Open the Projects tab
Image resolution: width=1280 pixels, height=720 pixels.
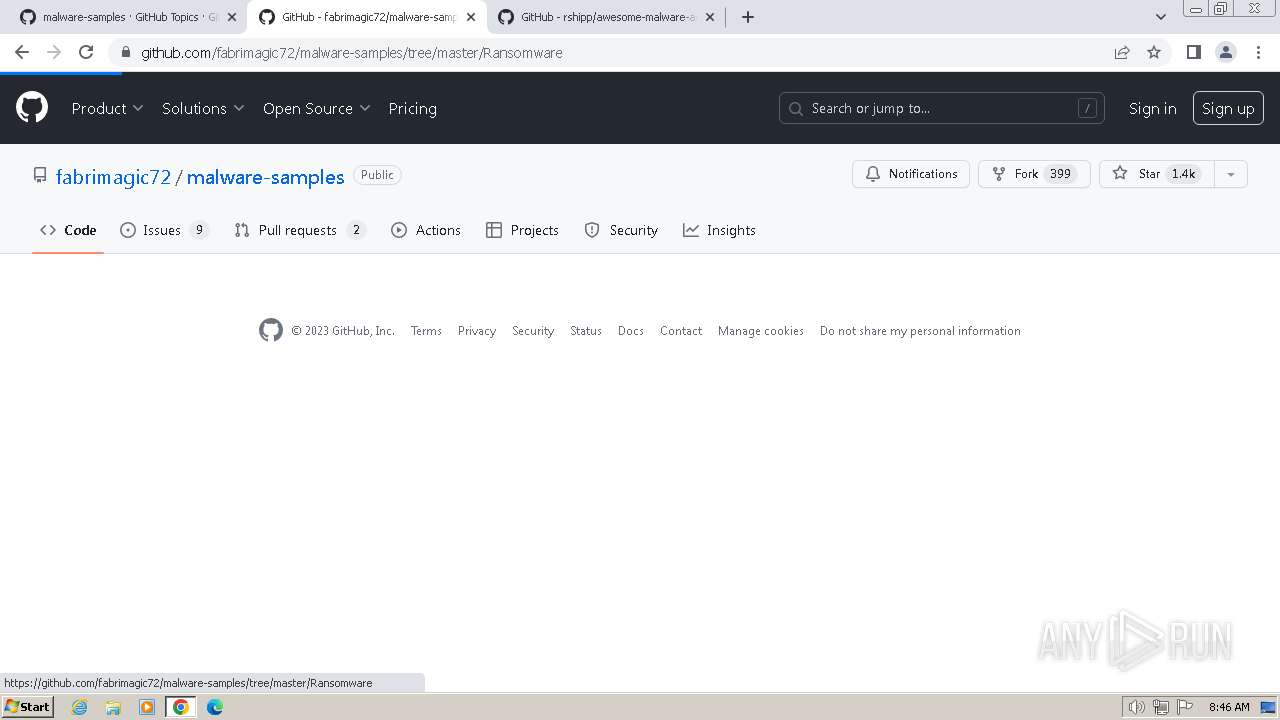tap(522, 230)
